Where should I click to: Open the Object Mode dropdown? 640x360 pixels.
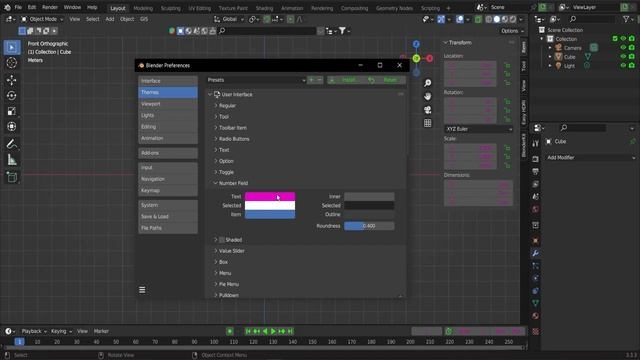click(x=42, y=19)
